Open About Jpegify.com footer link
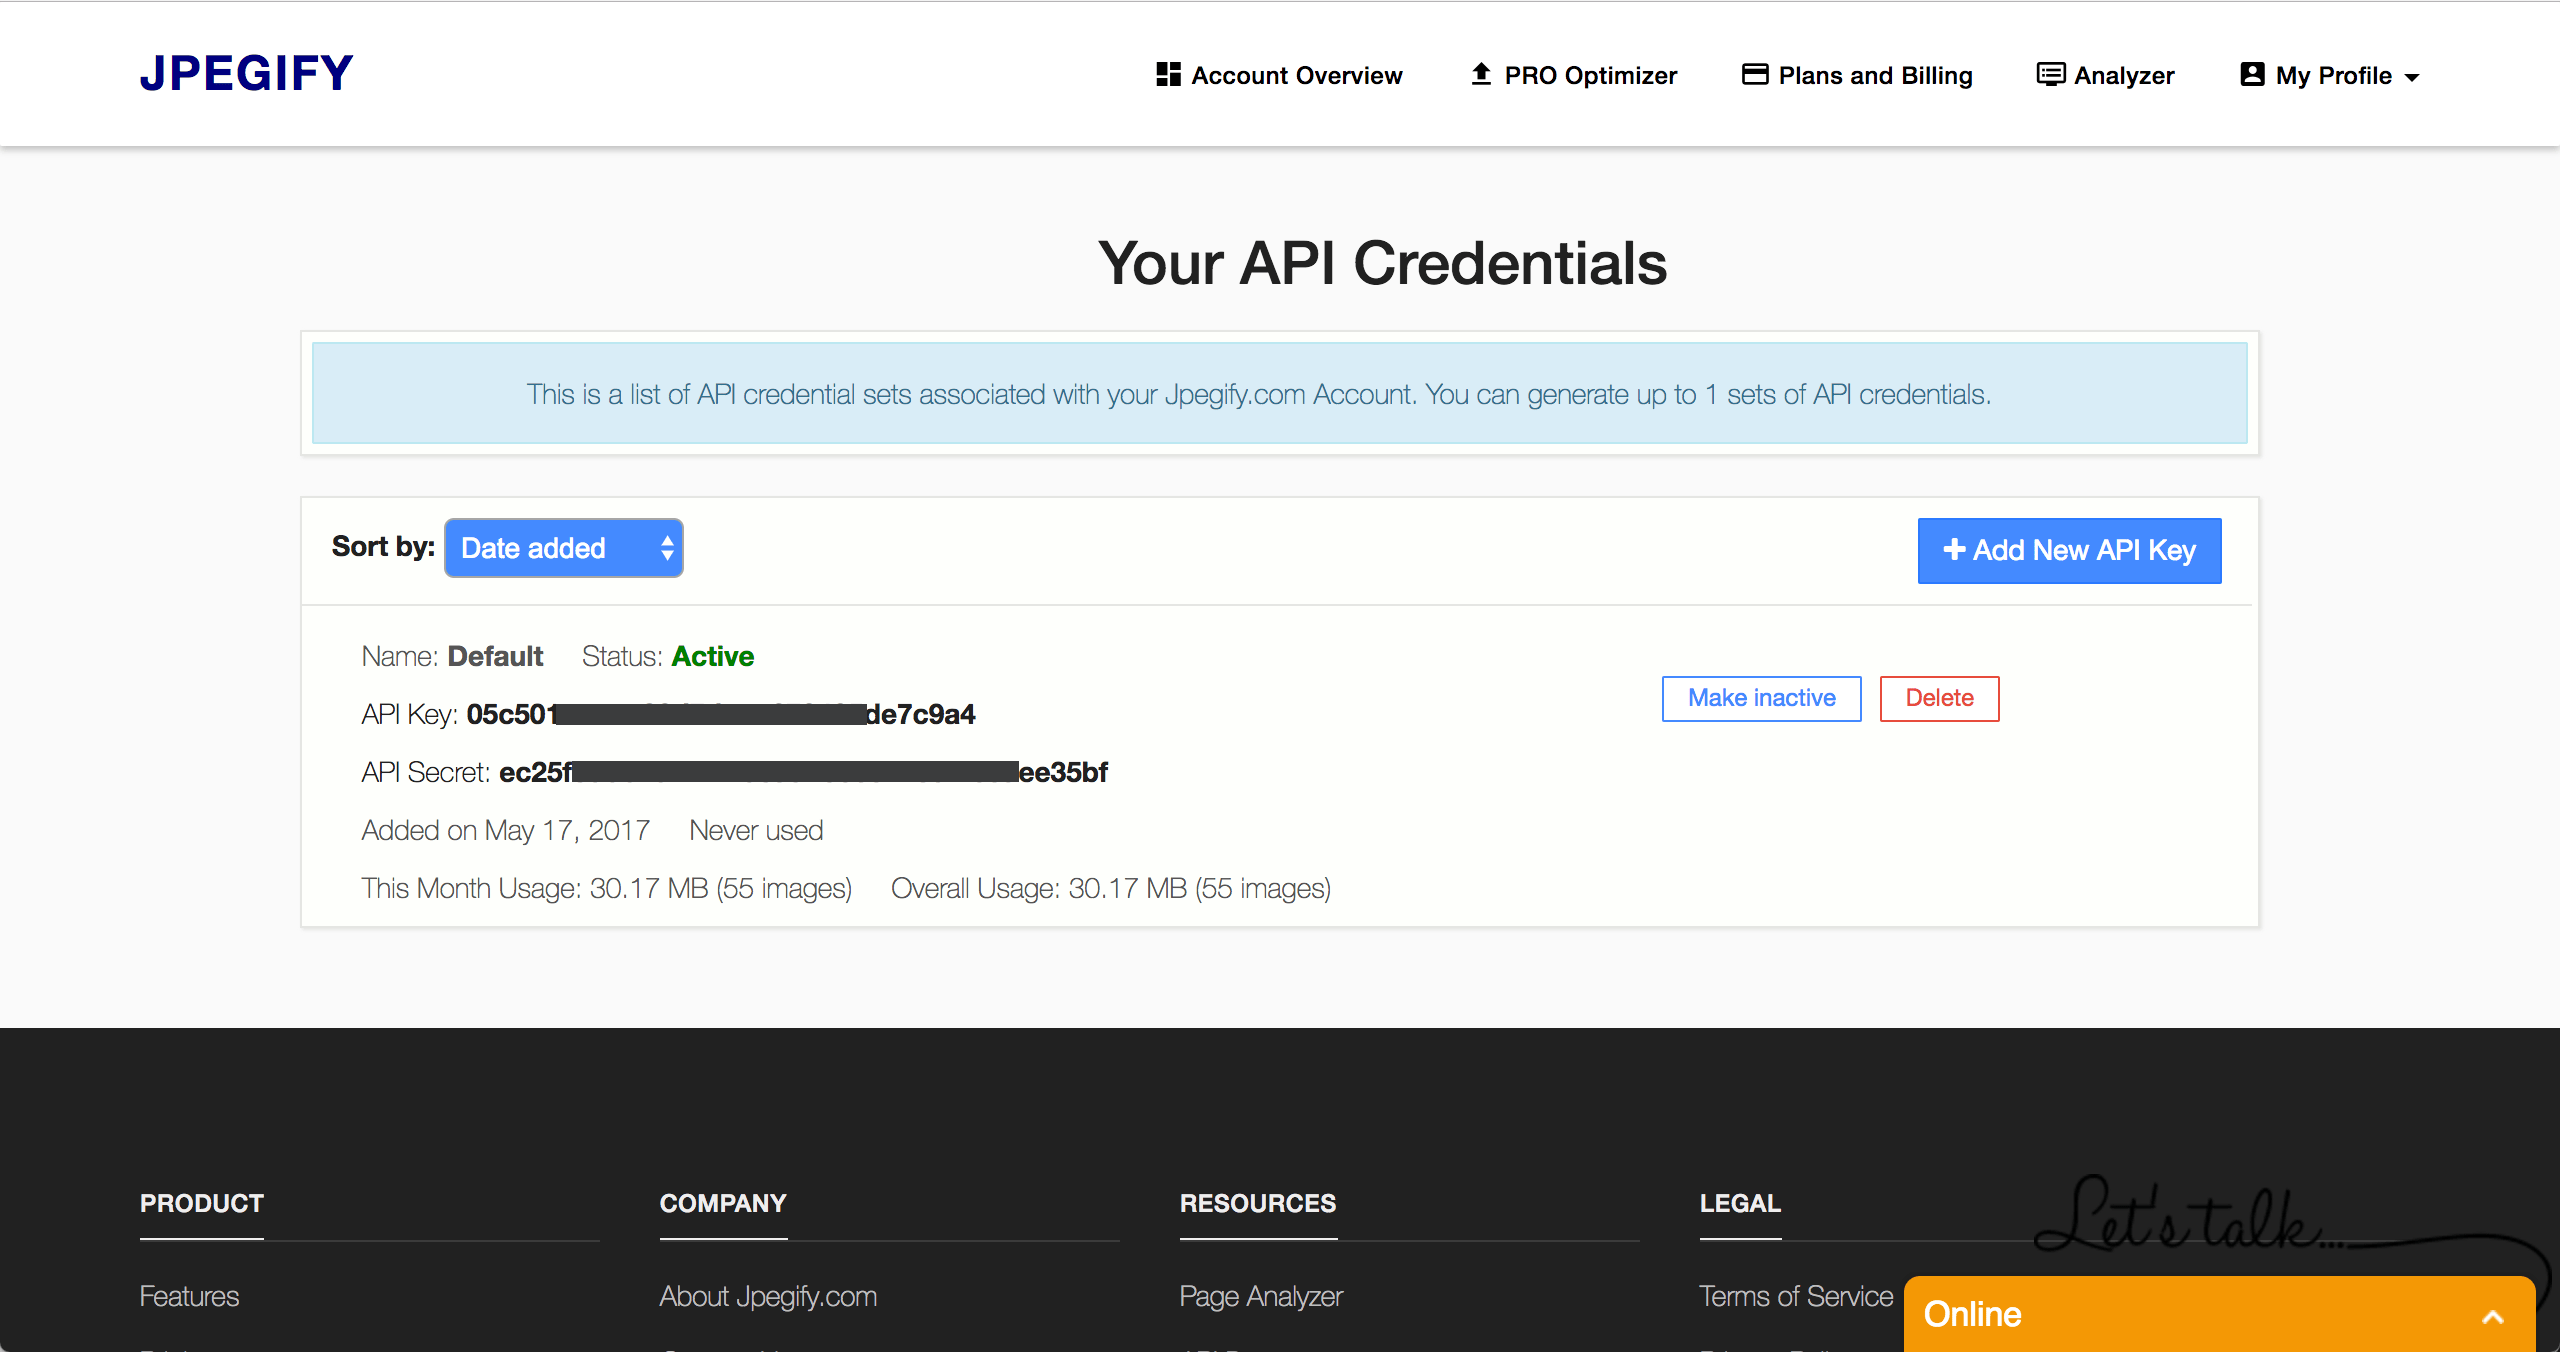This screenshot has width=2560, height=1352. tap(768, 1296)
